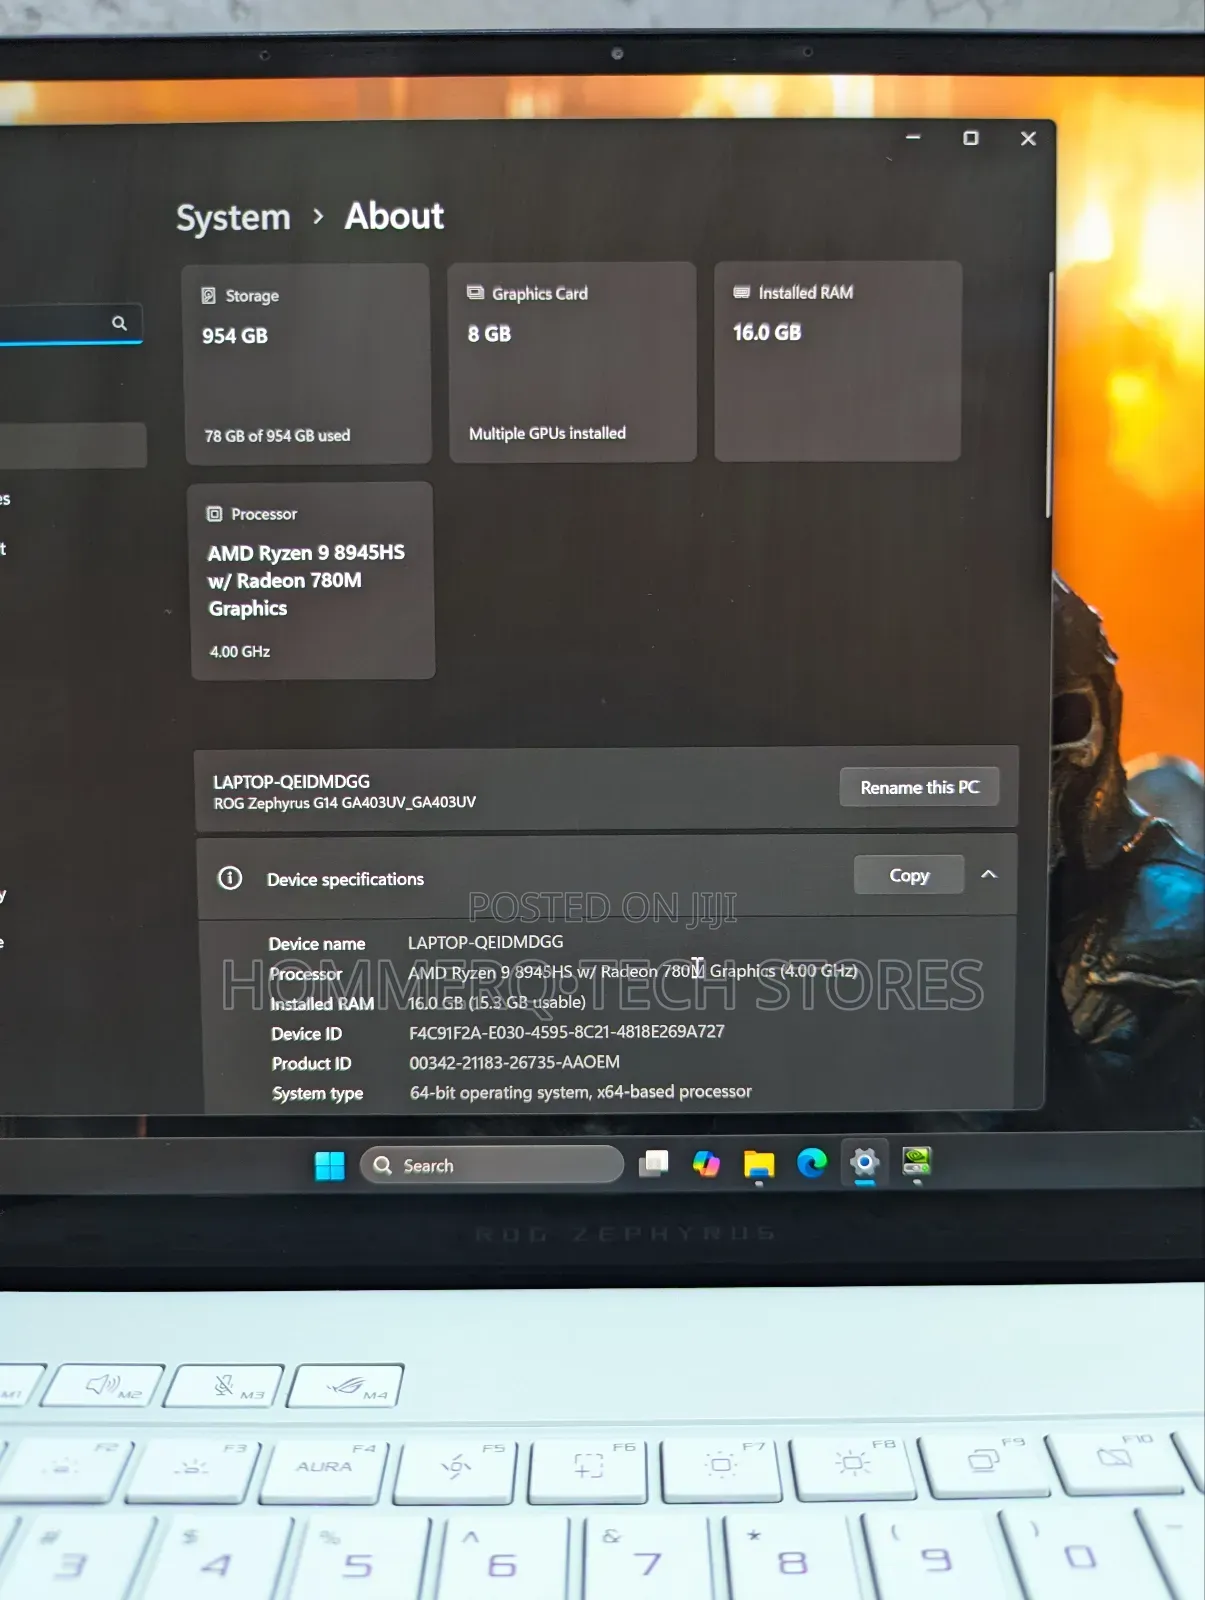Click the settings window scrollbar
This screenshot has width=1205, height=1600.
tap(1048, 395)
